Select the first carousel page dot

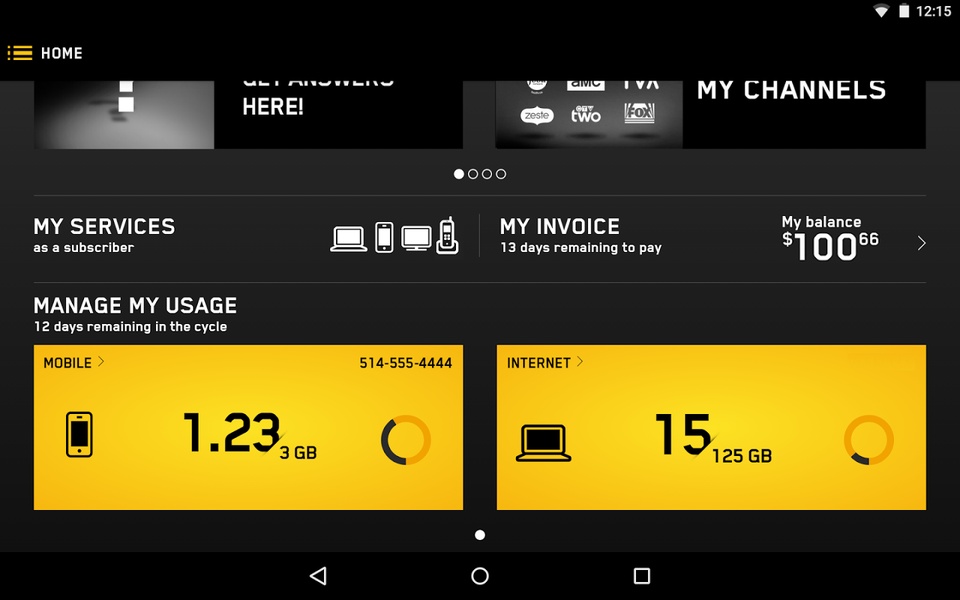click(x=459, y=174)
